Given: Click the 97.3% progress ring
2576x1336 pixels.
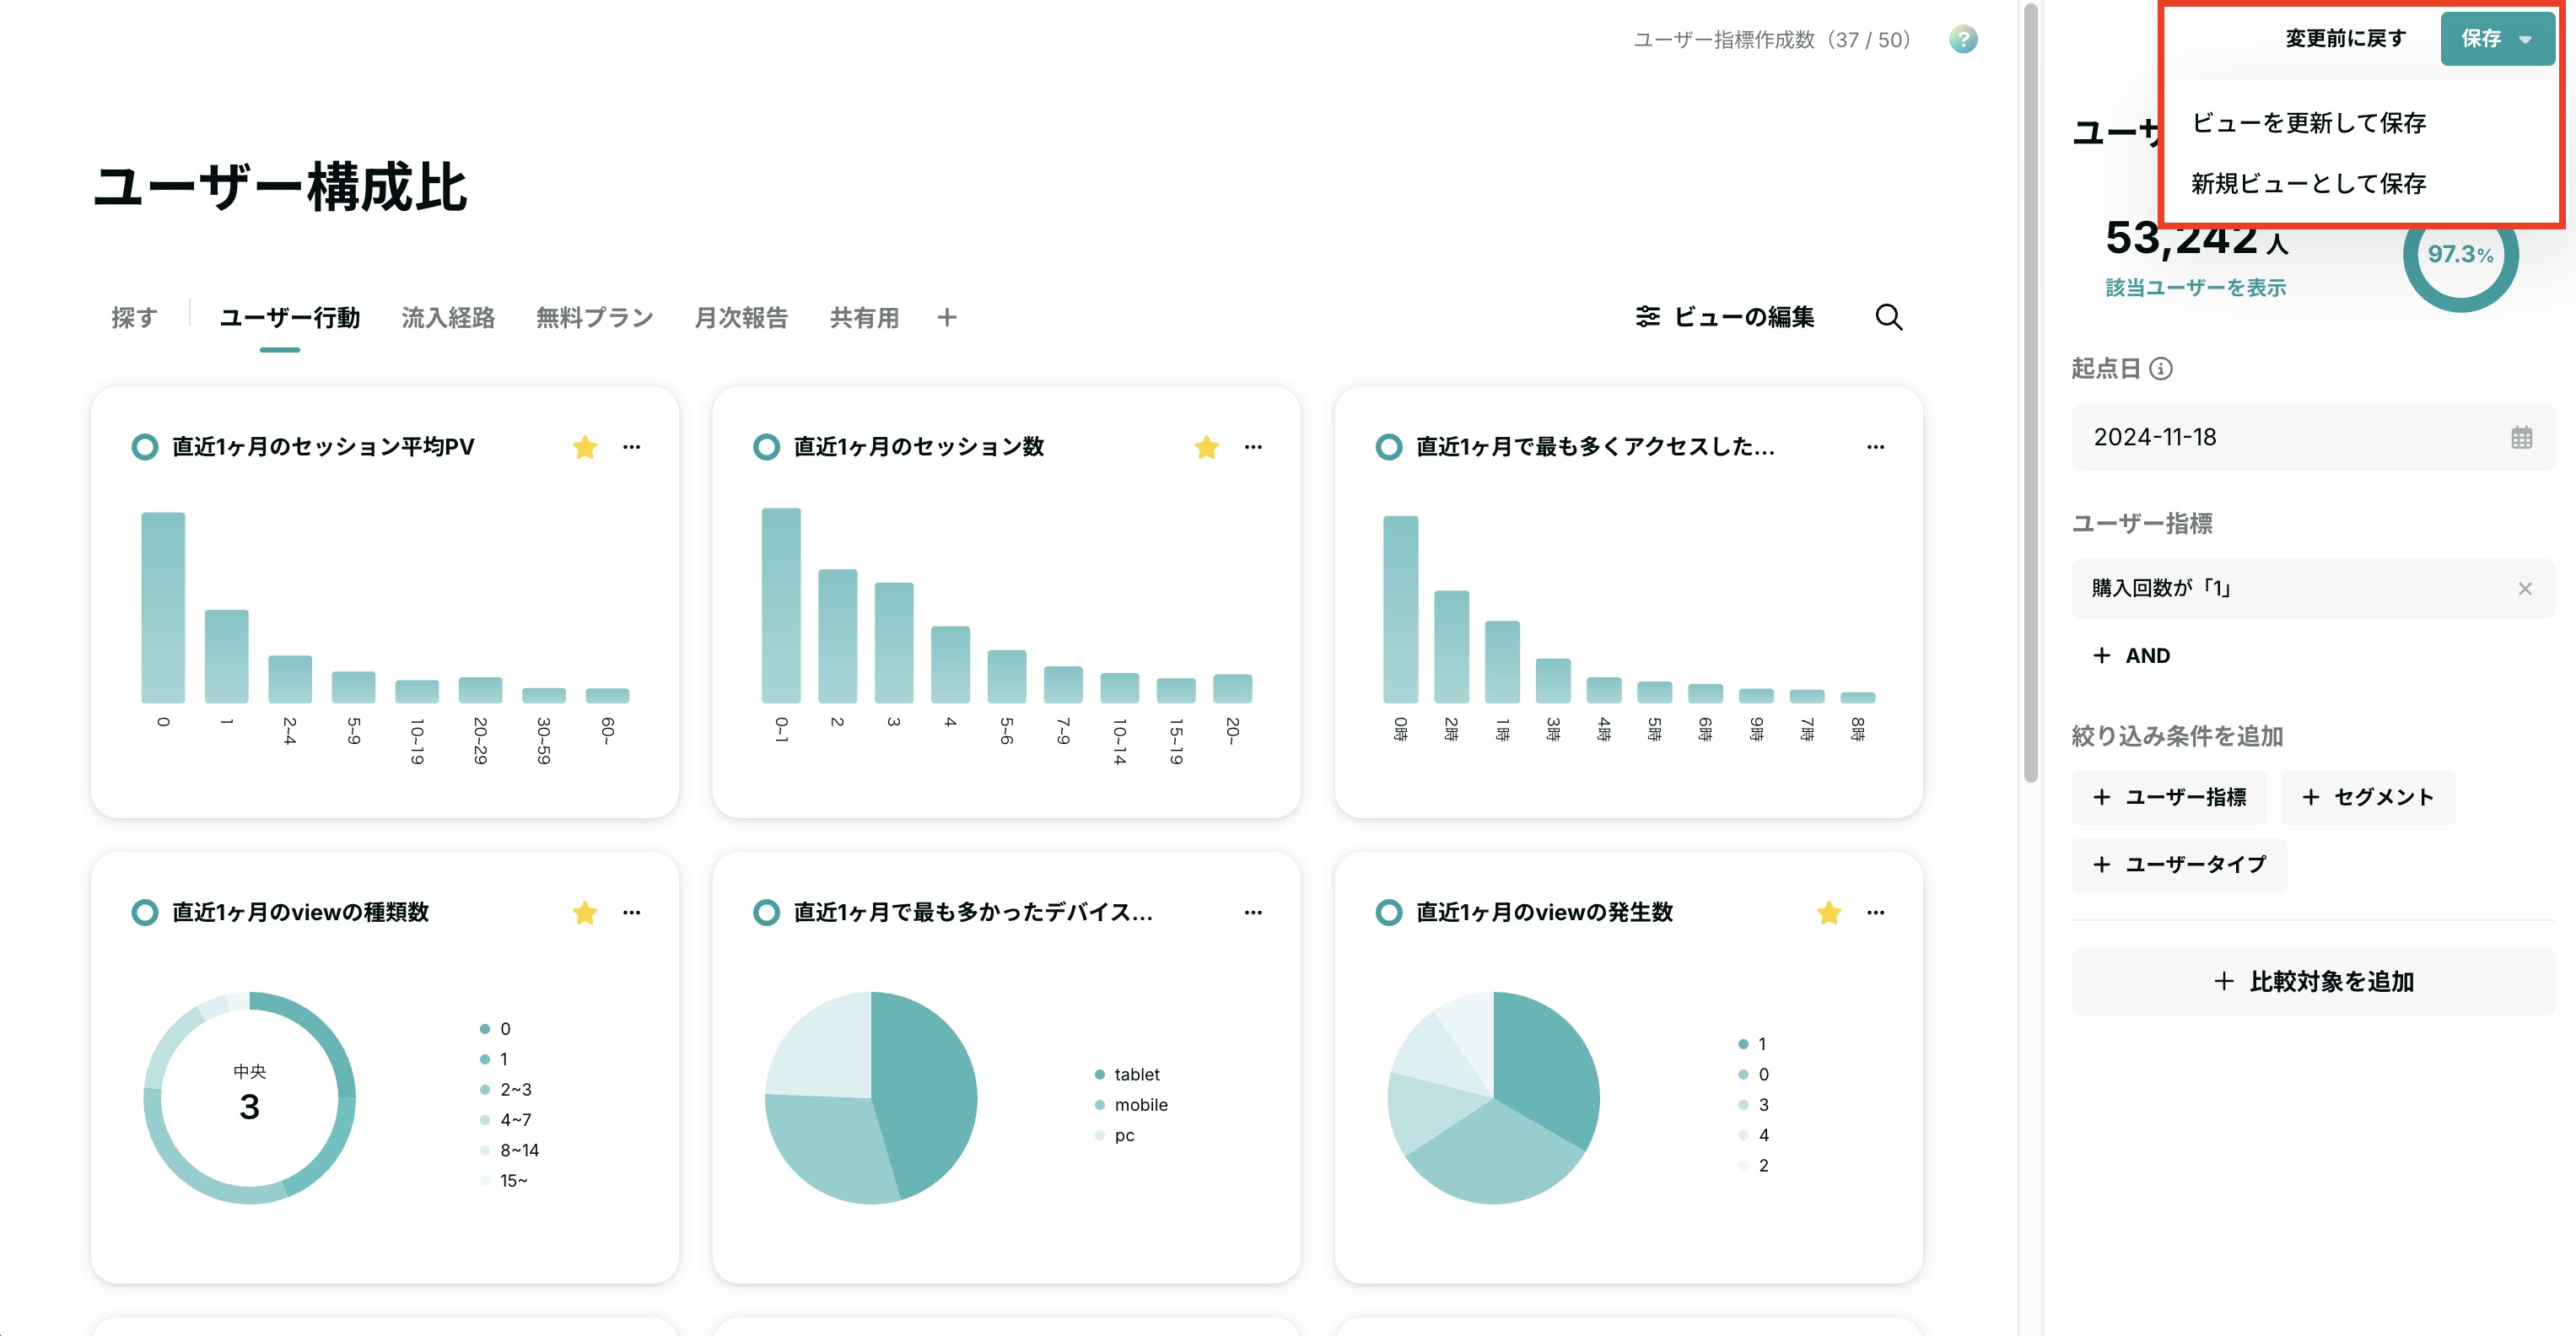Looking at the screenshot, I should coord(2460,254).
